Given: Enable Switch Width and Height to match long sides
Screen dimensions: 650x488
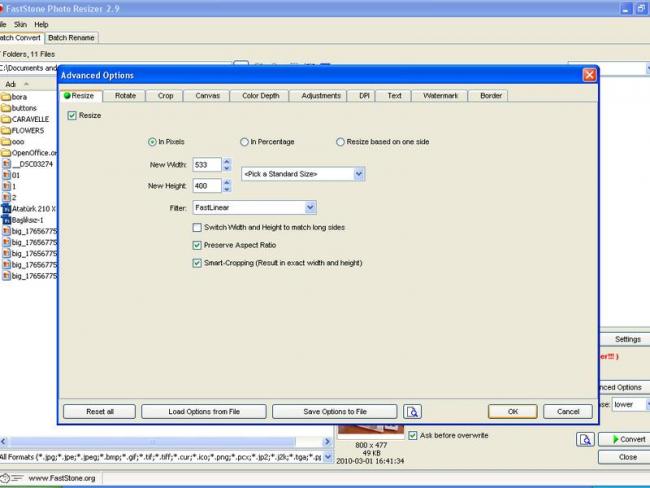Looking at the screenshot, I should [197, 227].
